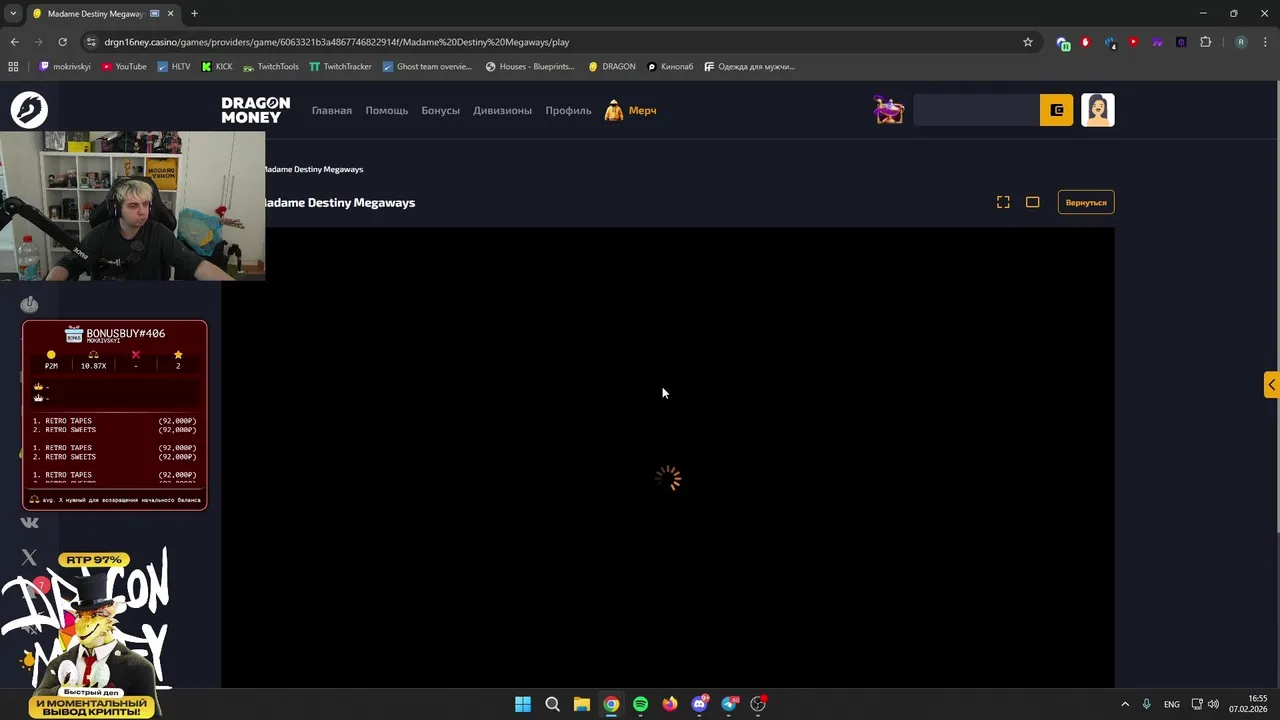Open the X social link
The width and height of the screenshot is (1280, 720).
(29, 557)
